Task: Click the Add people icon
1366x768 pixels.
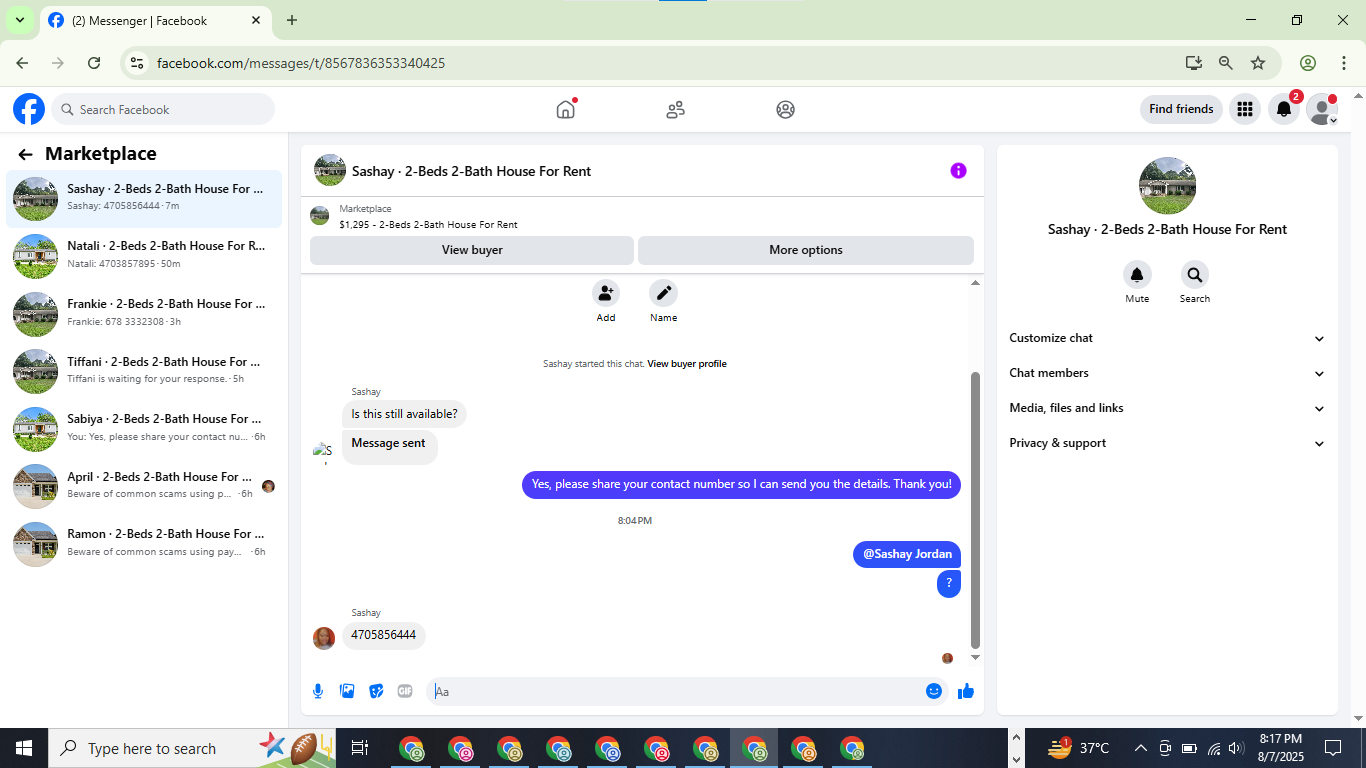Action: click(606, 293)
